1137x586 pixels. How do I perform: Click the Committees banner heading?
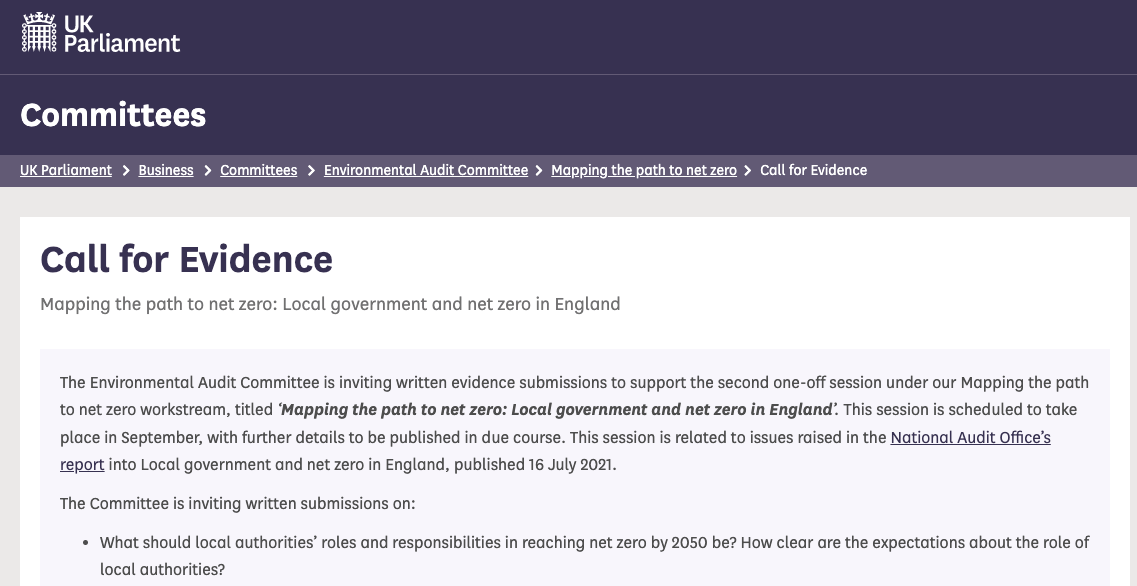(113, 115)
